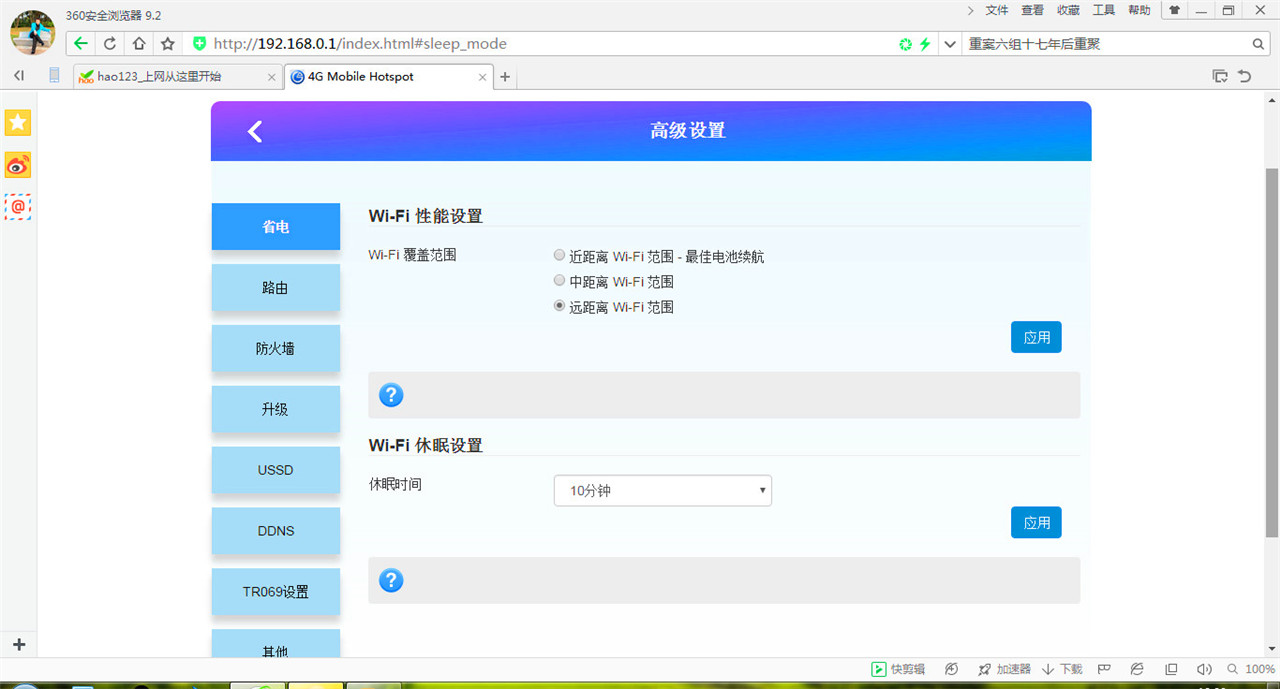This screenshot has height=689, width=1280.
Task: Click the refresh icon in address bar
Action: click(x=108, y=44)
